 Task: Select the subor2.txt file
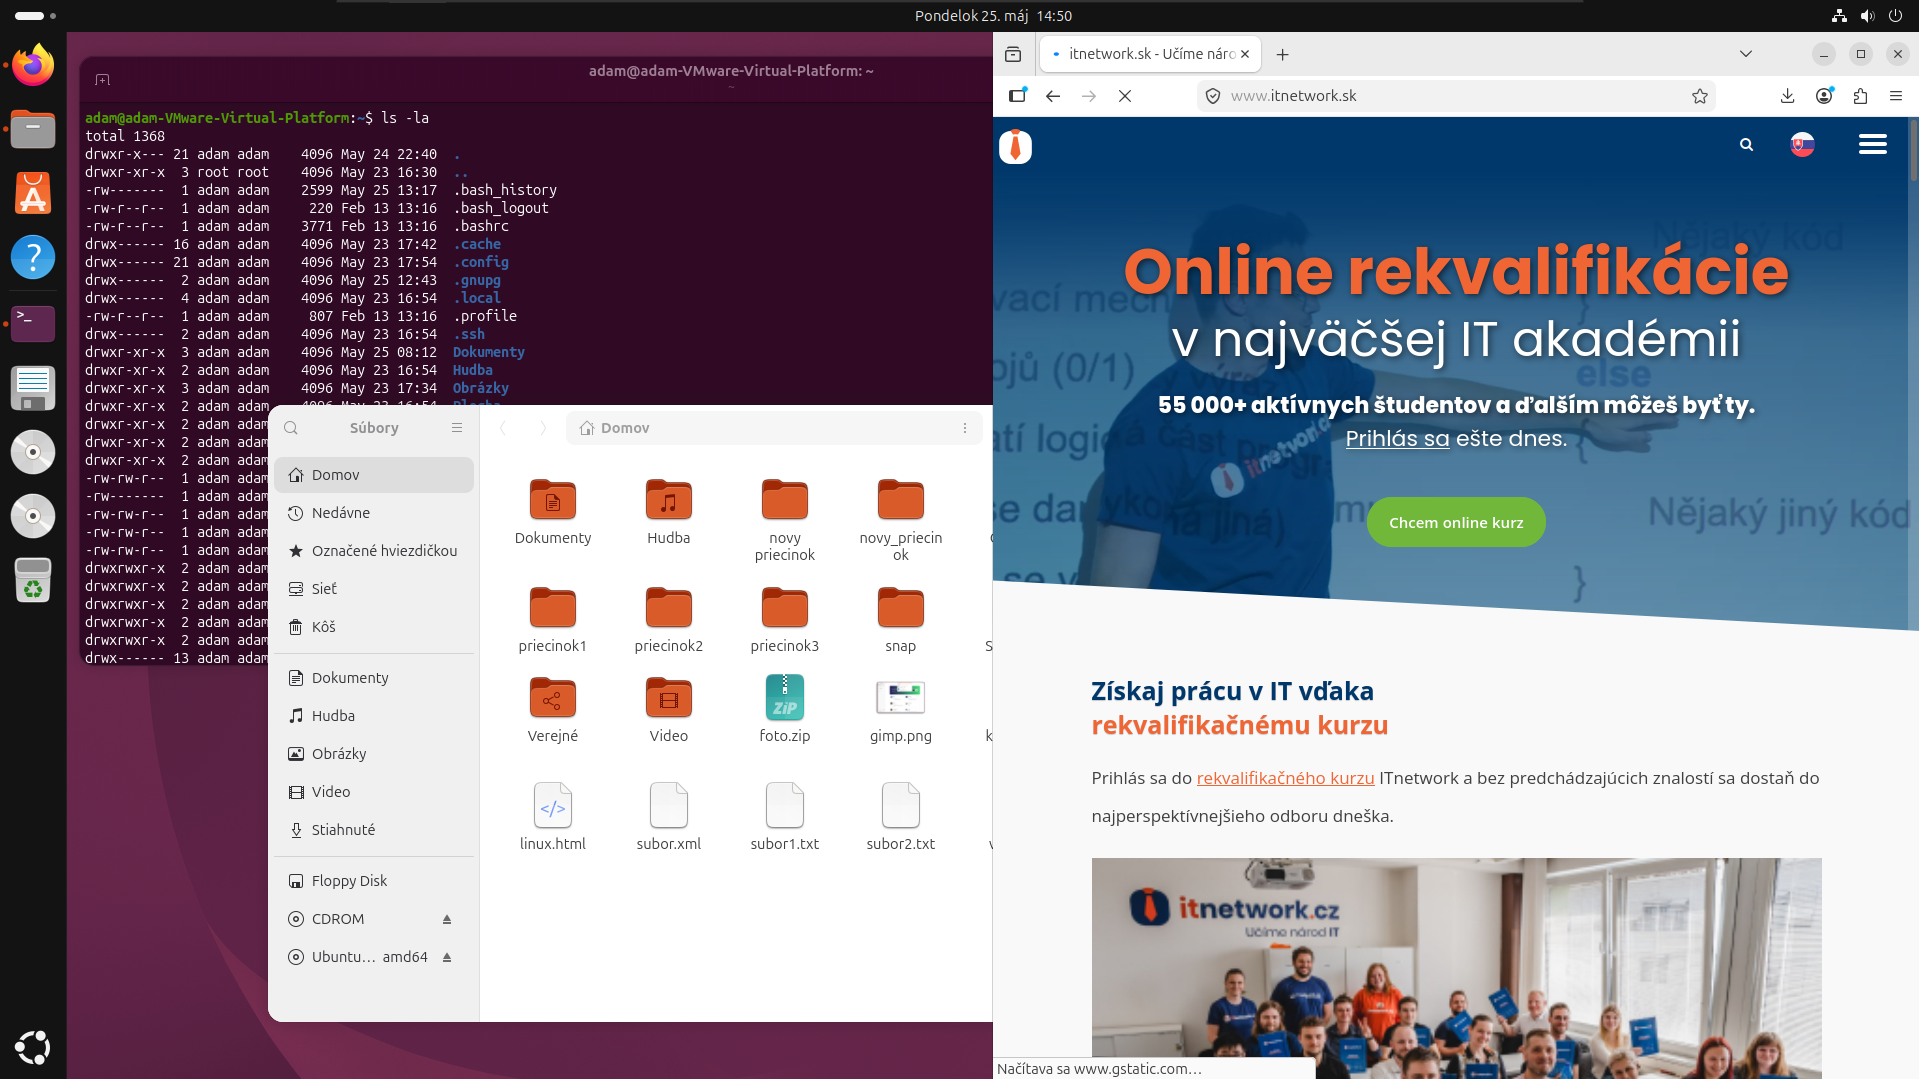coord(901,806)
